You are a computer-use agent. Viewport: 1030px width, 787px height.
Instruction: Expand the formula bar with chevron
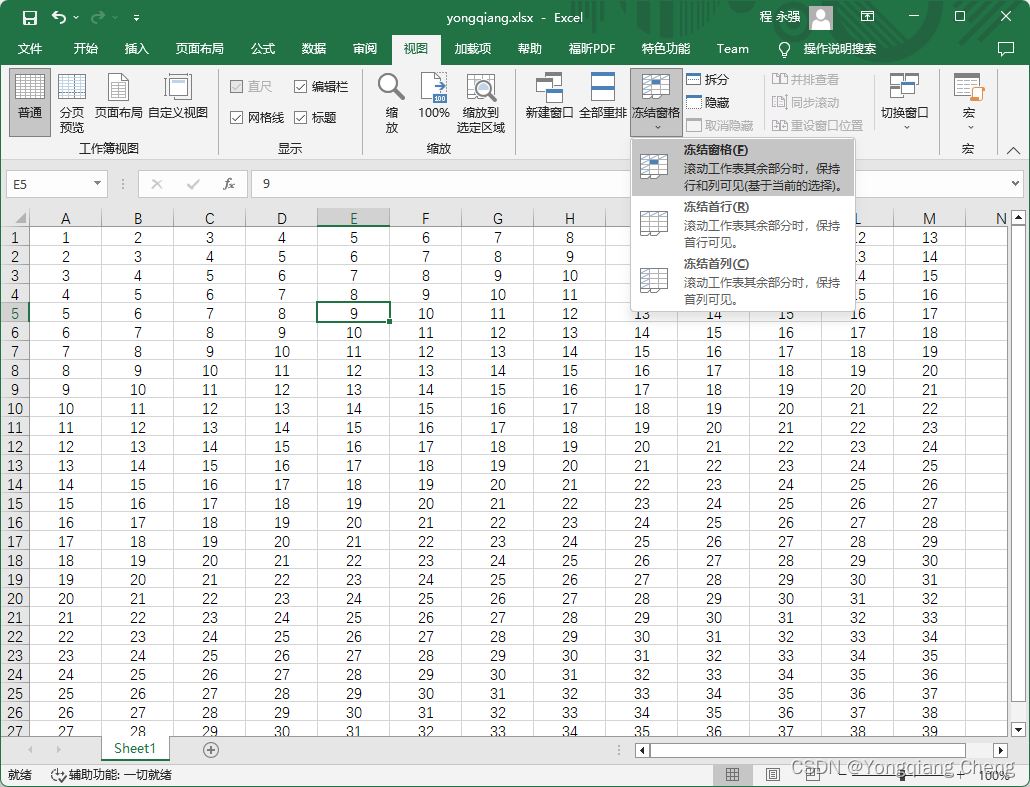click(1016, 184)
